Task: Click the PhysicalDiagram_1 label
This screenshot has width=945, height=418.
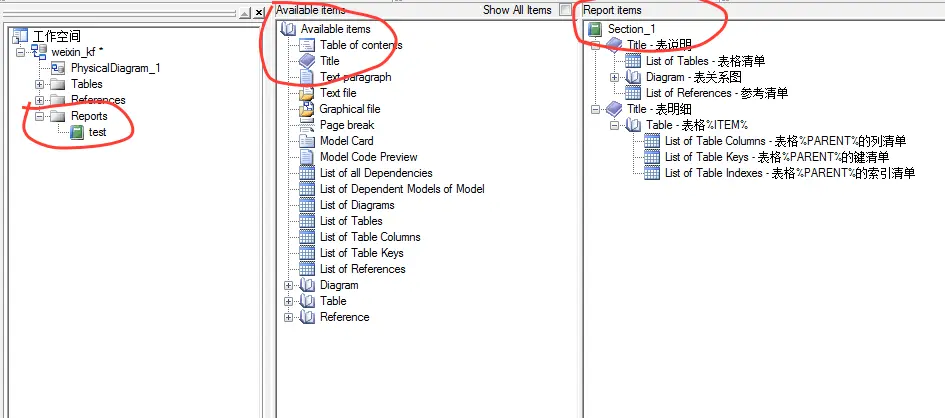Action: pos(116,68)
